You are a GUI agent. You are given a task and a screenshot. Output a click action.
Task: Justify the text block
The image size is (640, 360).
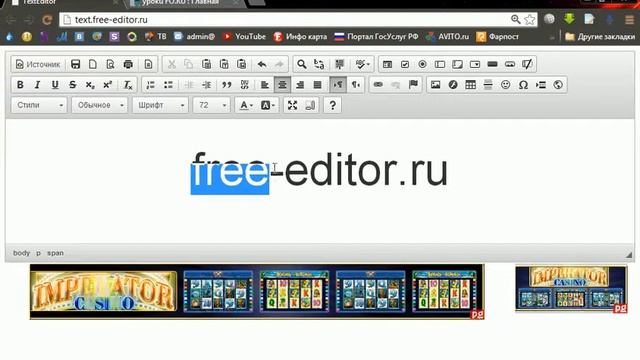click(x=318, y=84)
